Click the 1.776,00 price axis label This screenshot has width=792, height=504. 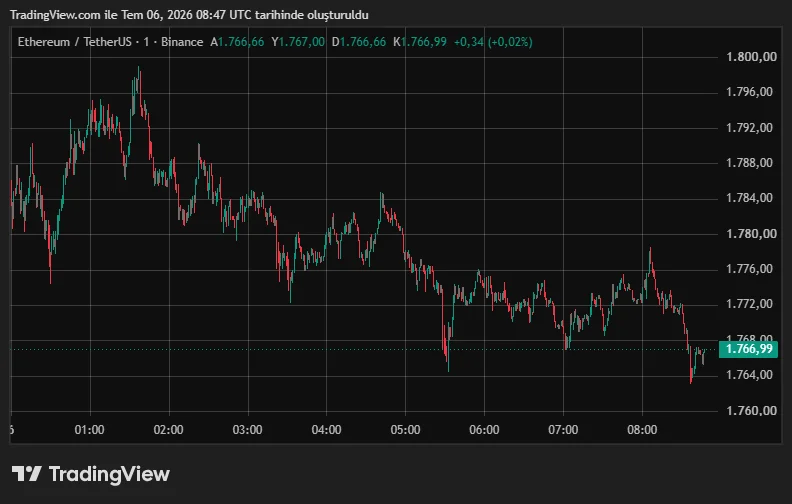[x=749, y=269]
